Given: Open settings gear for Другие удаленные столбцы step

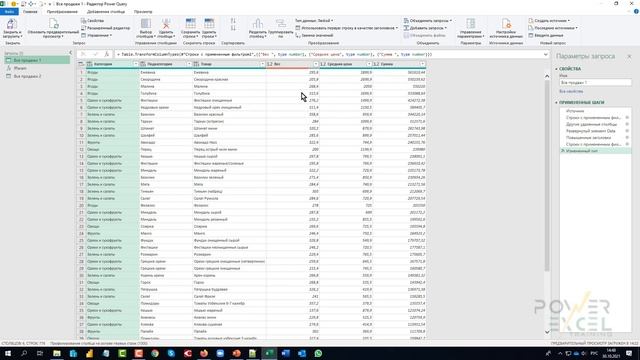Looking at the screenshot, I should (x=627, y=124).
